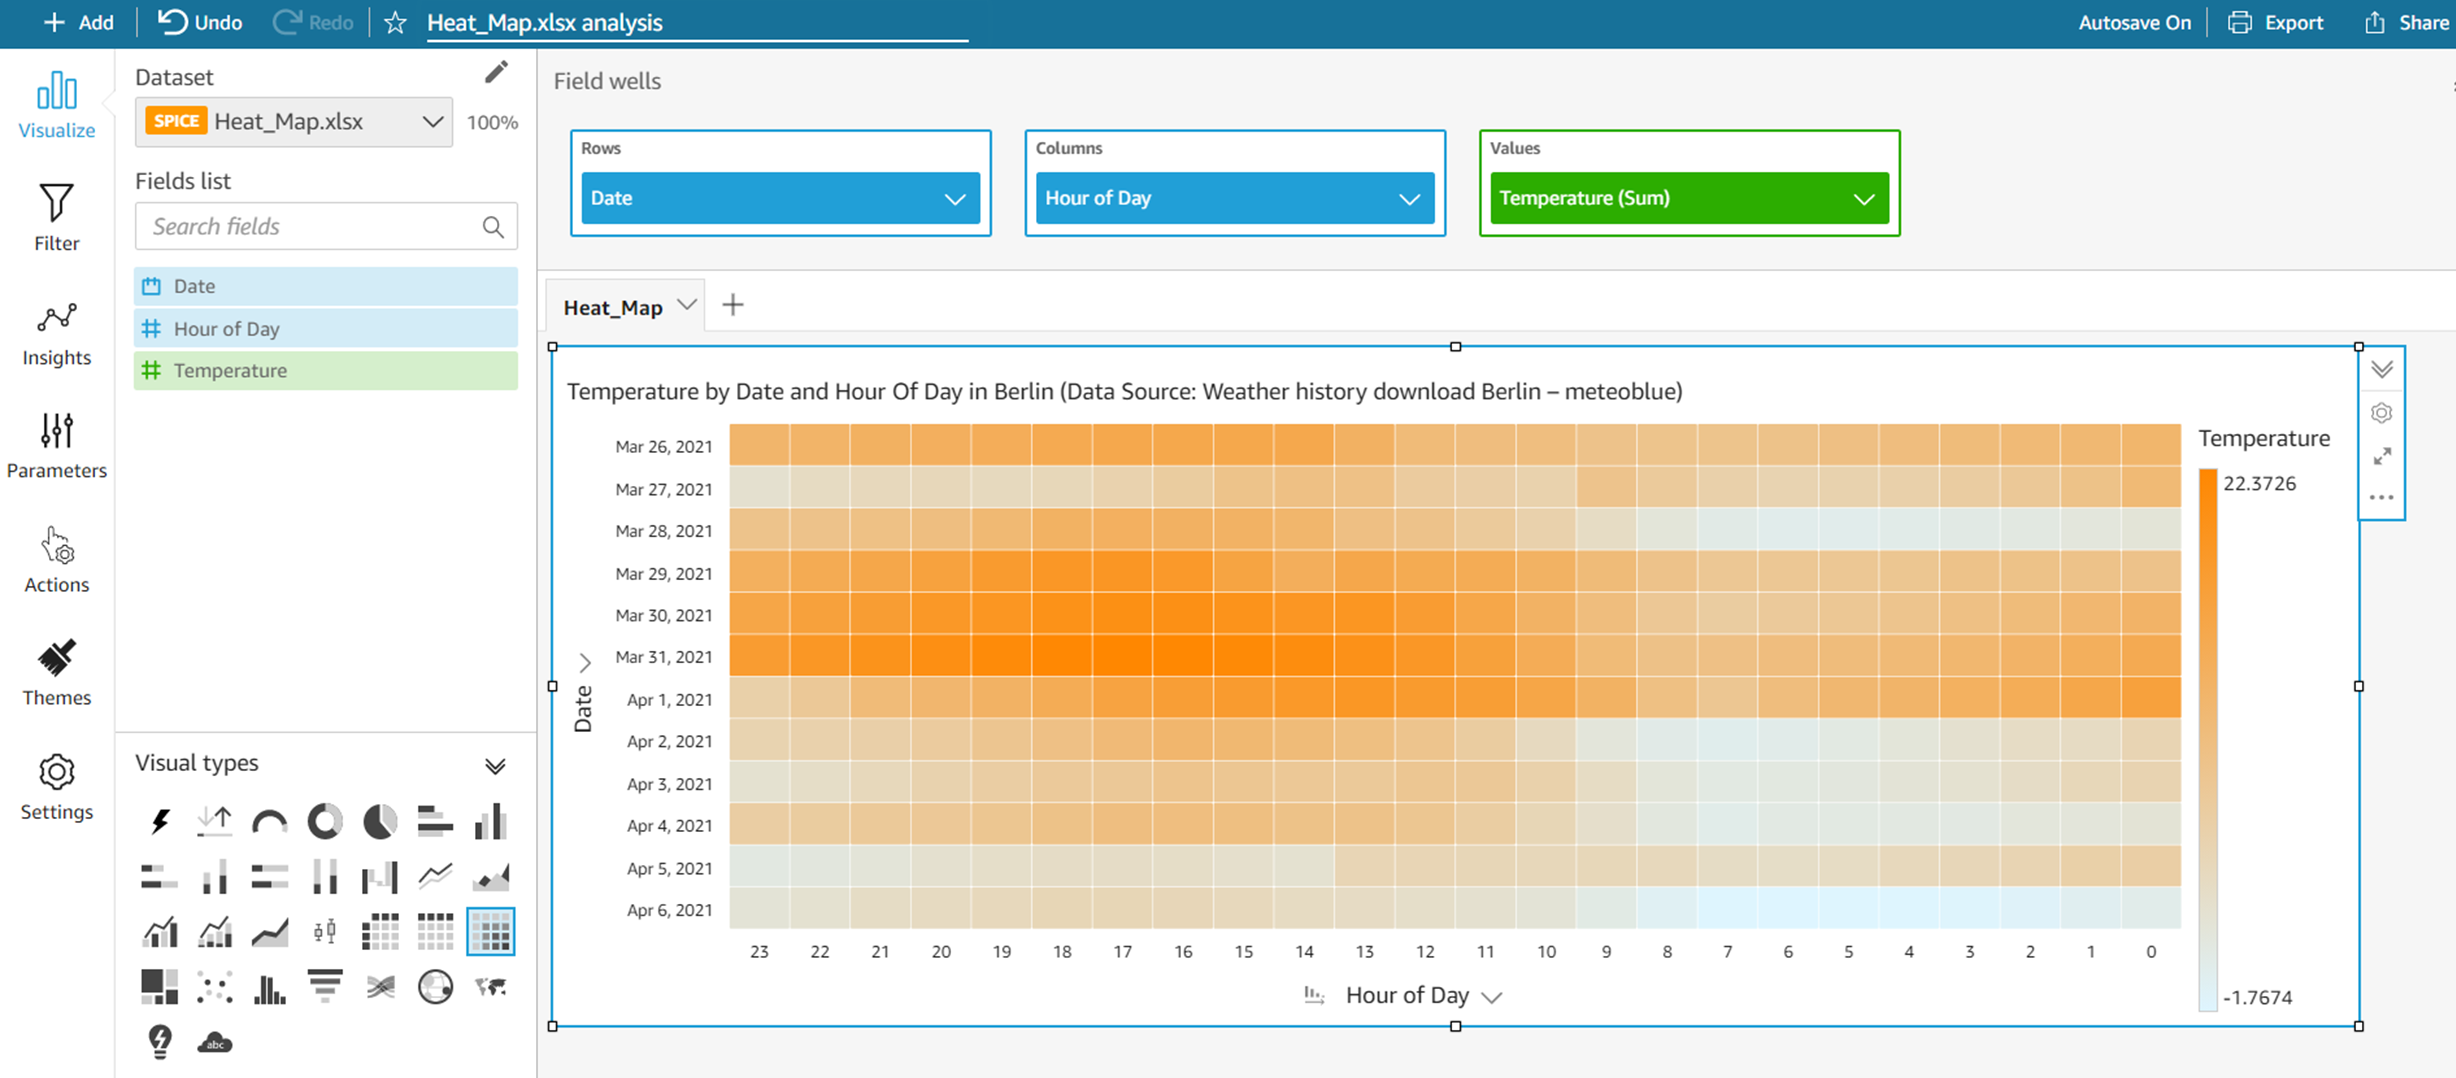
Task: Collapse the Visual types panel
Action: [495, 766]
